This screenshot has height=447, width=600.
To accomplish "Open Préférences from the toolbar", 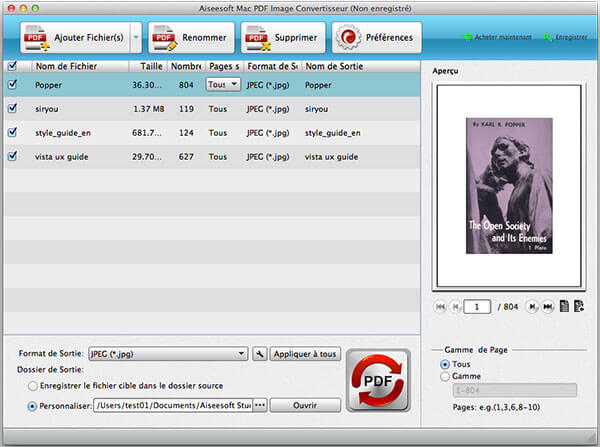I will pos(376,38).
